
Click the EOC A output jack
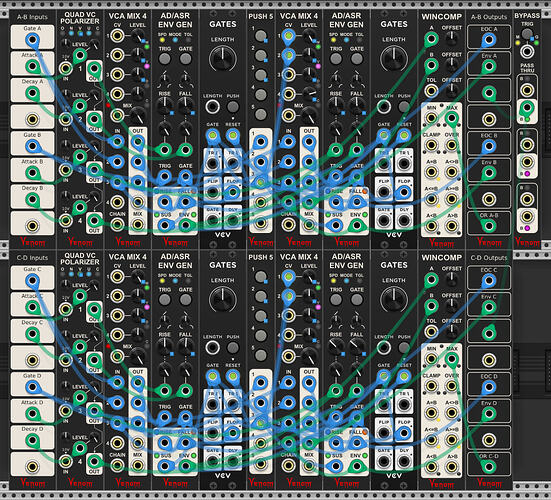coord(489,39)
